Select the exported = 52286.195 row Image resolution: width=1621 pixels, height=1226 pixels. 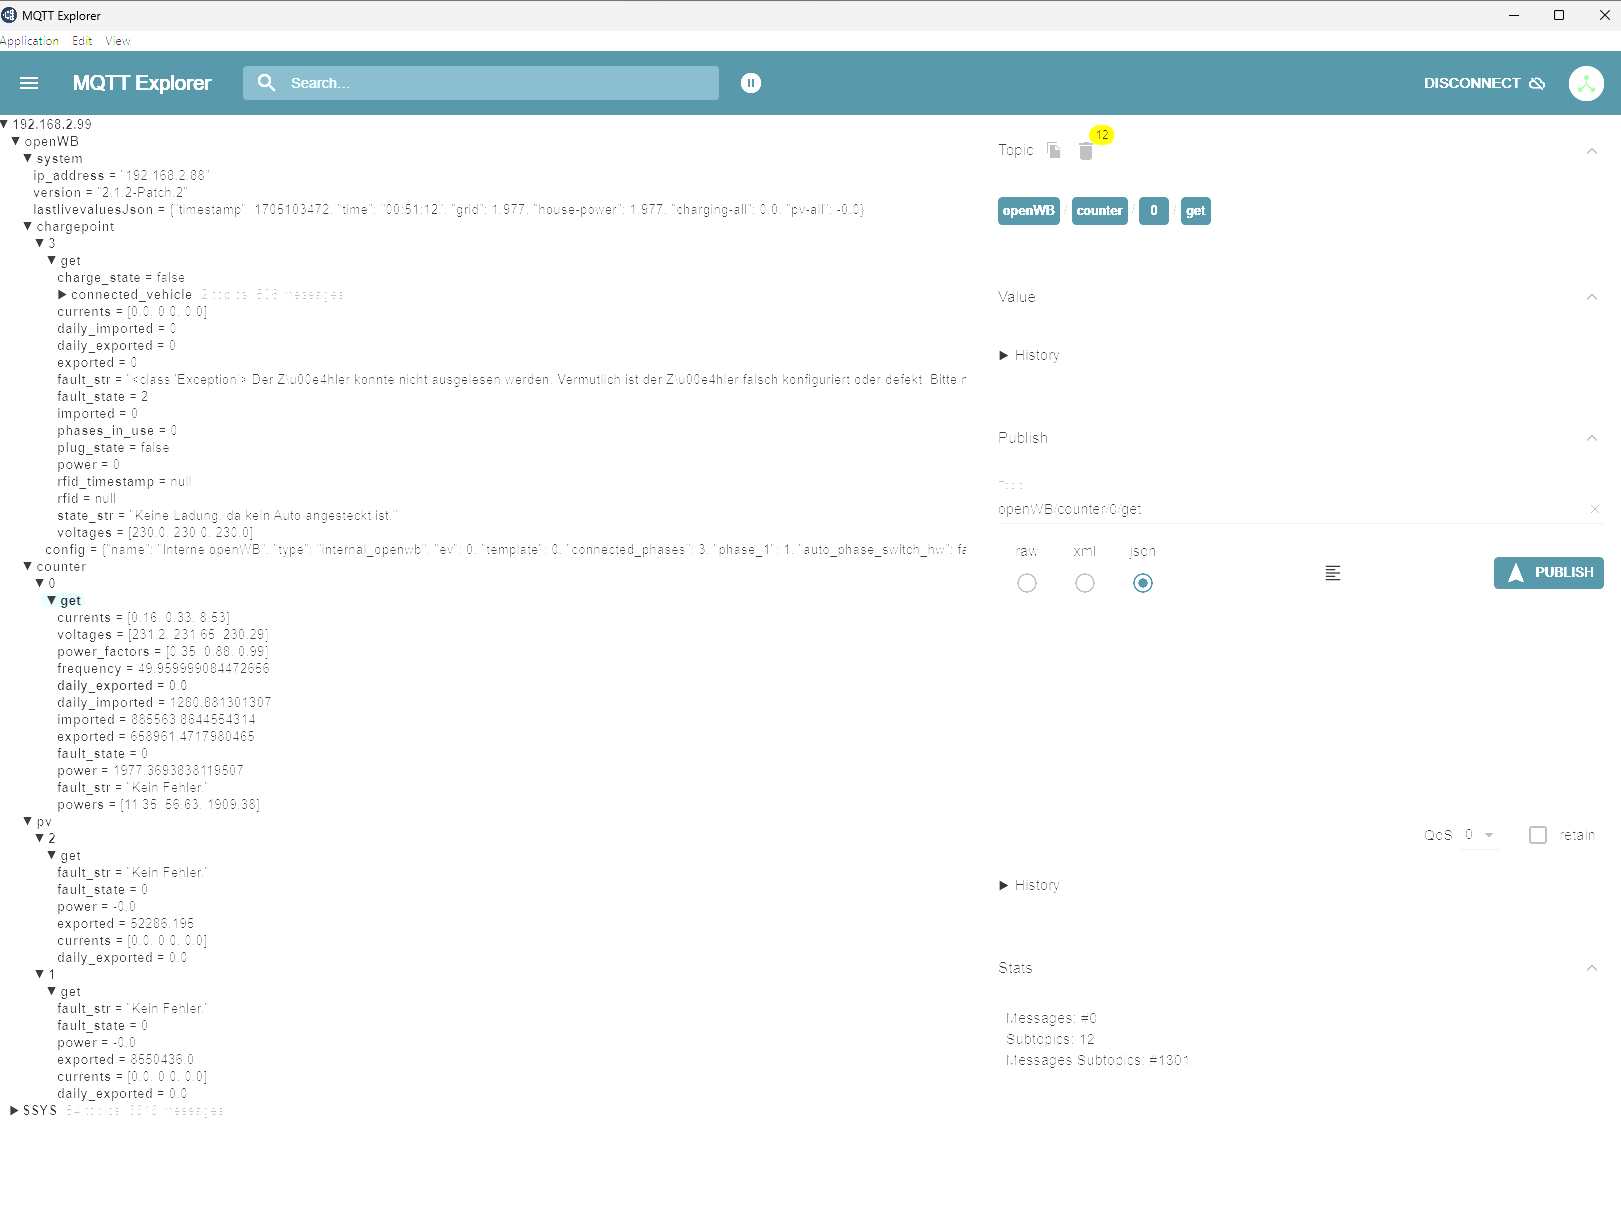tap(126, 923)
